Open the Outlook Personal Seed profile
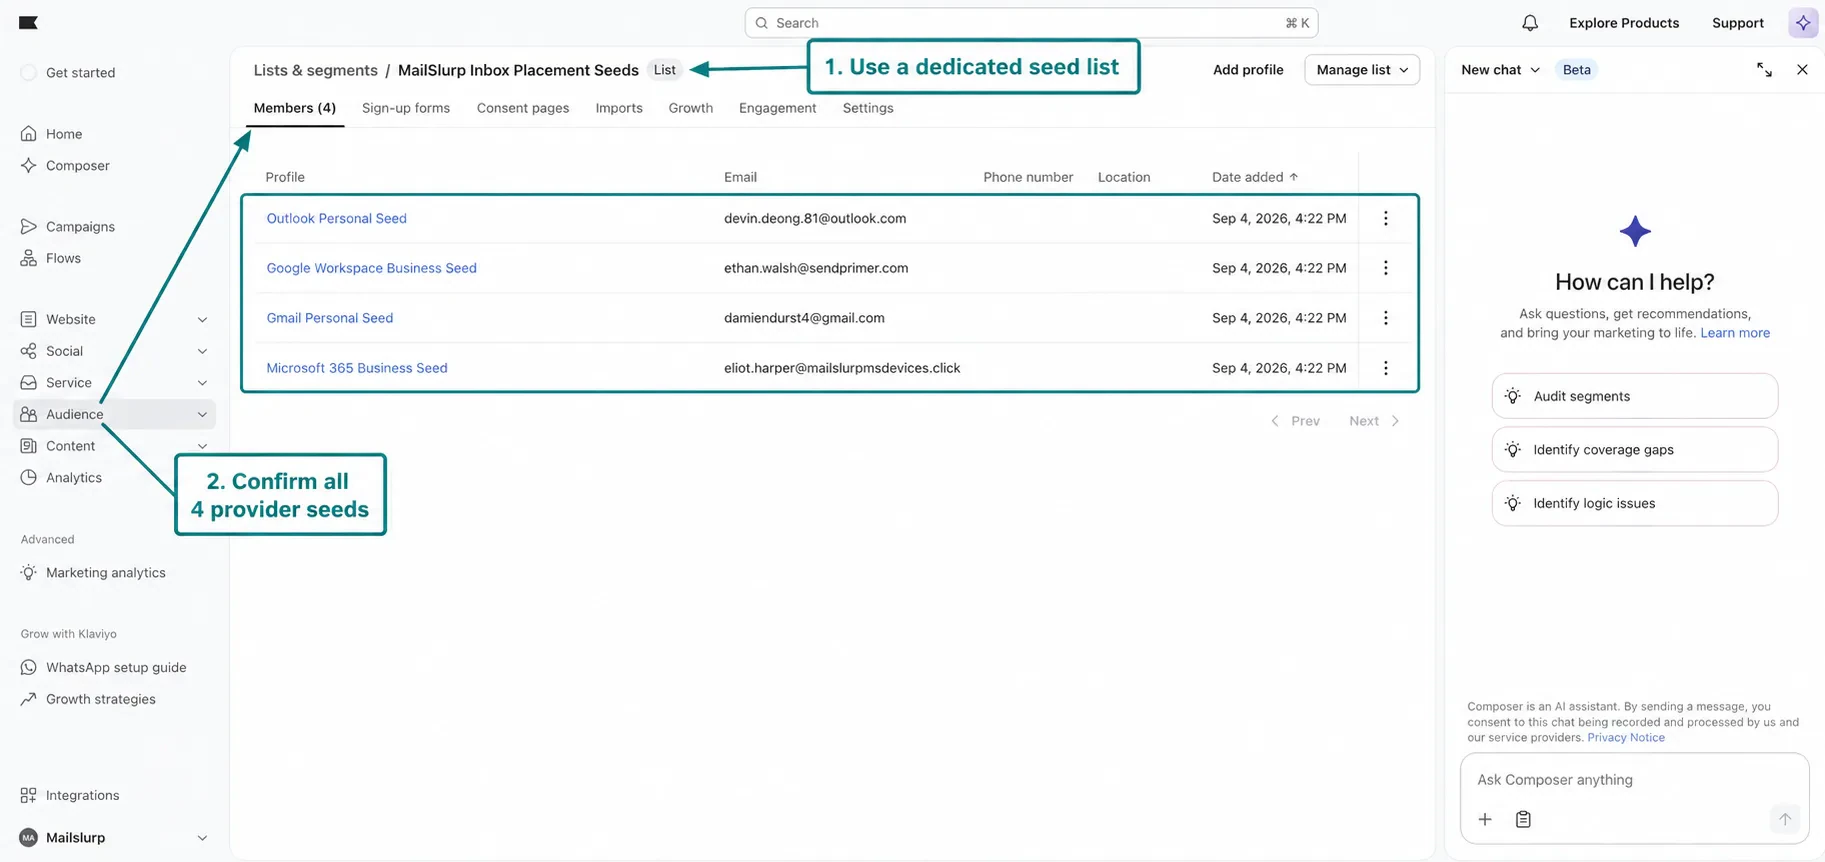Screen dimensions: 1825x862 (336, 218)
